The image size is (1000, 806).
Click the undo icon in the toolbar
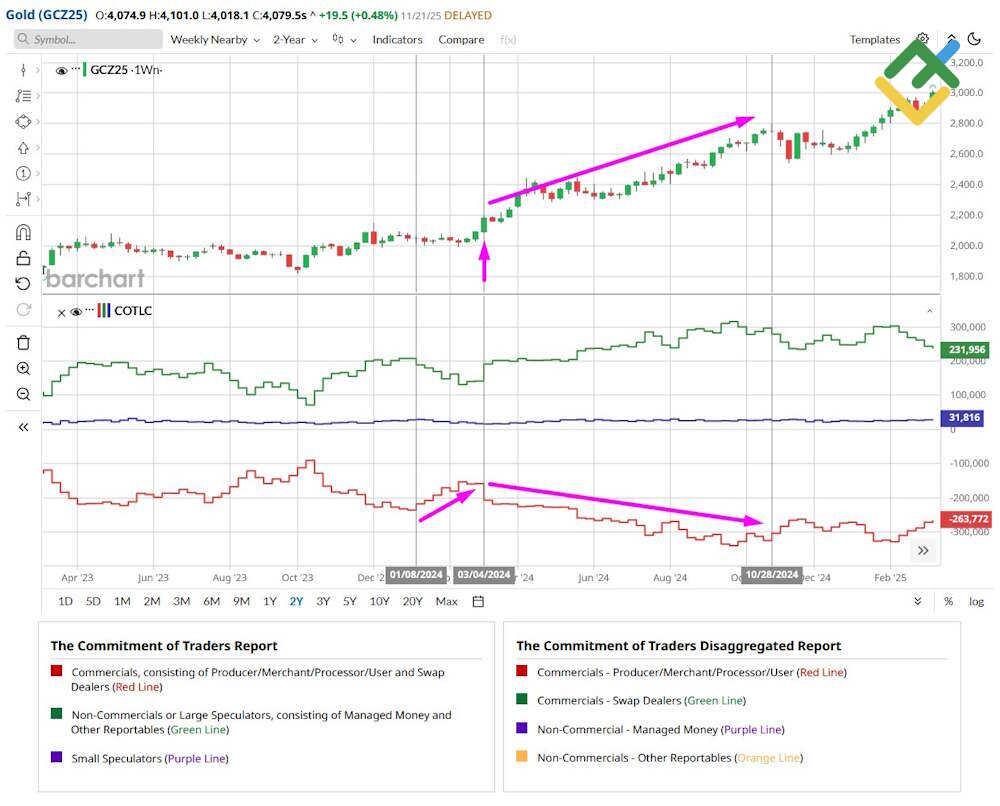(x=22, y=283)
